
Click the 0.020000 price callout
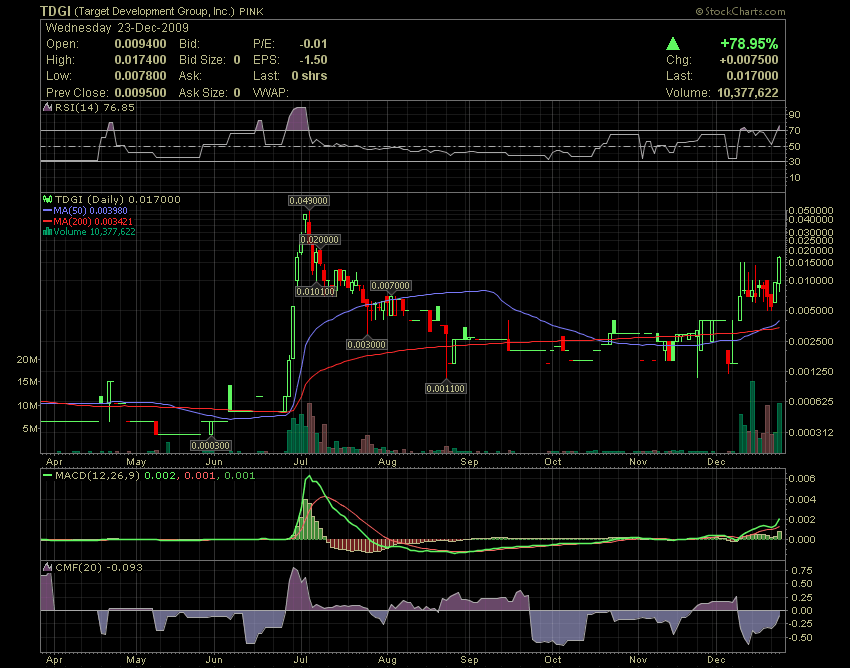[320, 240]
